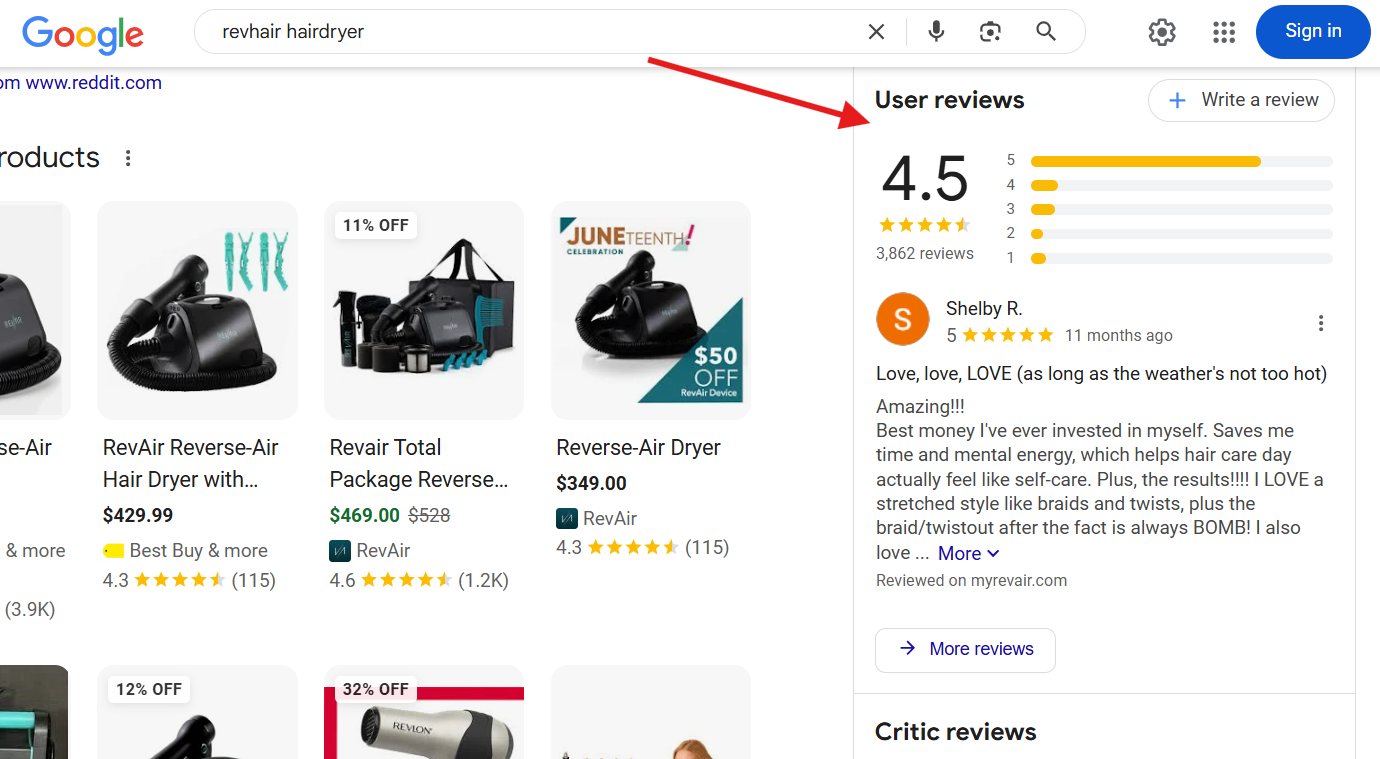The width and height of the screenshot is (1380, 759).
Task: Open the Products section three-dot menu
Action: (x=128, y=157)
